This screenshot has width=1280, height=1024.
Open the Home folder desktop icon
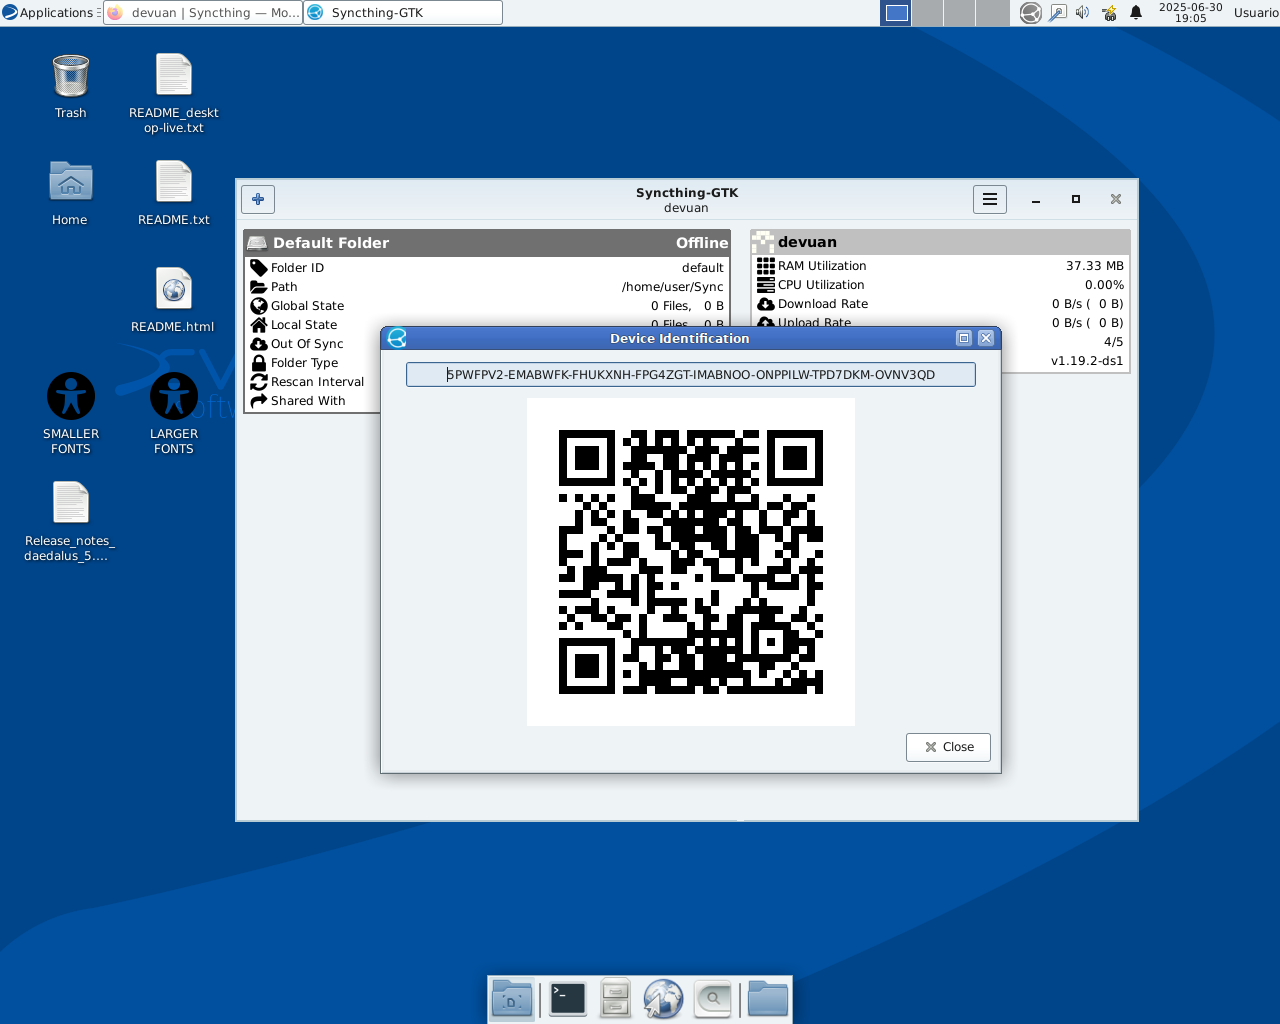(70, 184)
